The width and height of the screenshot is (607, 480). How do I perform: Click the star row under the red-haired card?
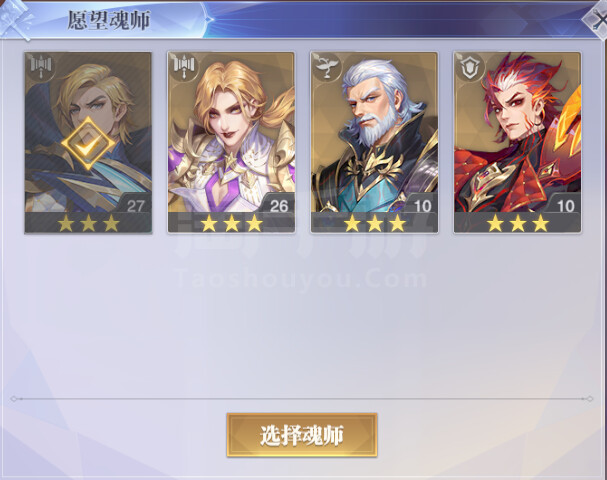pos(518,223)
